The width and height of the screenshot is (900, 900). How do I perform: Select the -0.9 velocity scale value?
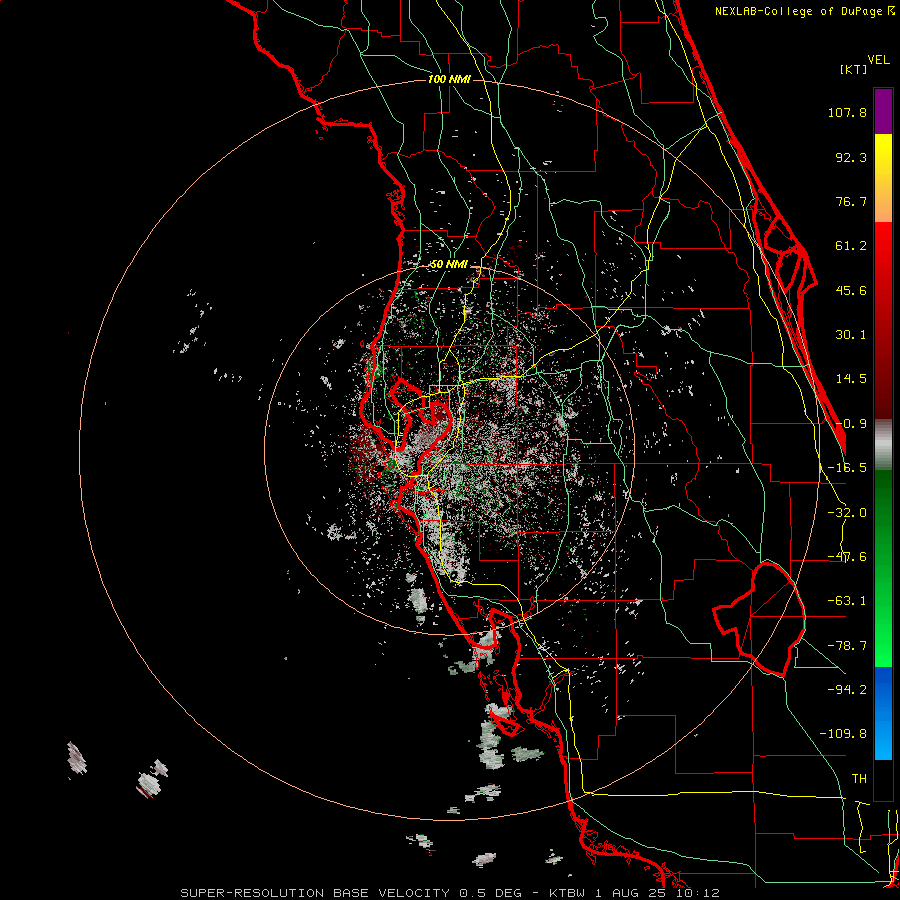coord(851,424)
